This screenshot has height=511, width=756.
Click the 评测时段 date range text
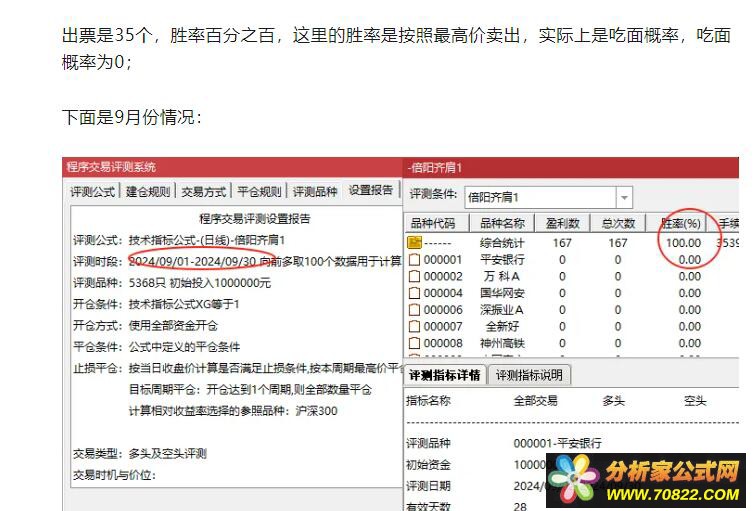point(192,261)
